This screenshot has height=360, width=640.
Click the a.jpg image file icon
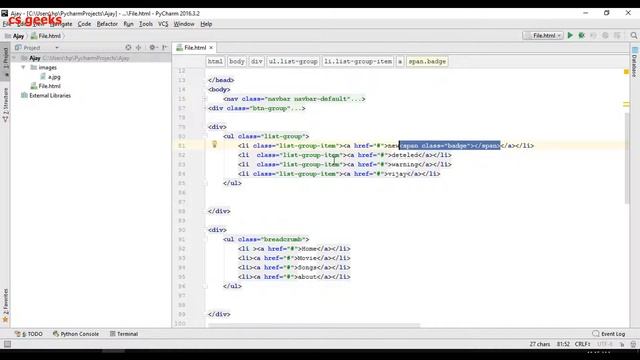point(43,77)
